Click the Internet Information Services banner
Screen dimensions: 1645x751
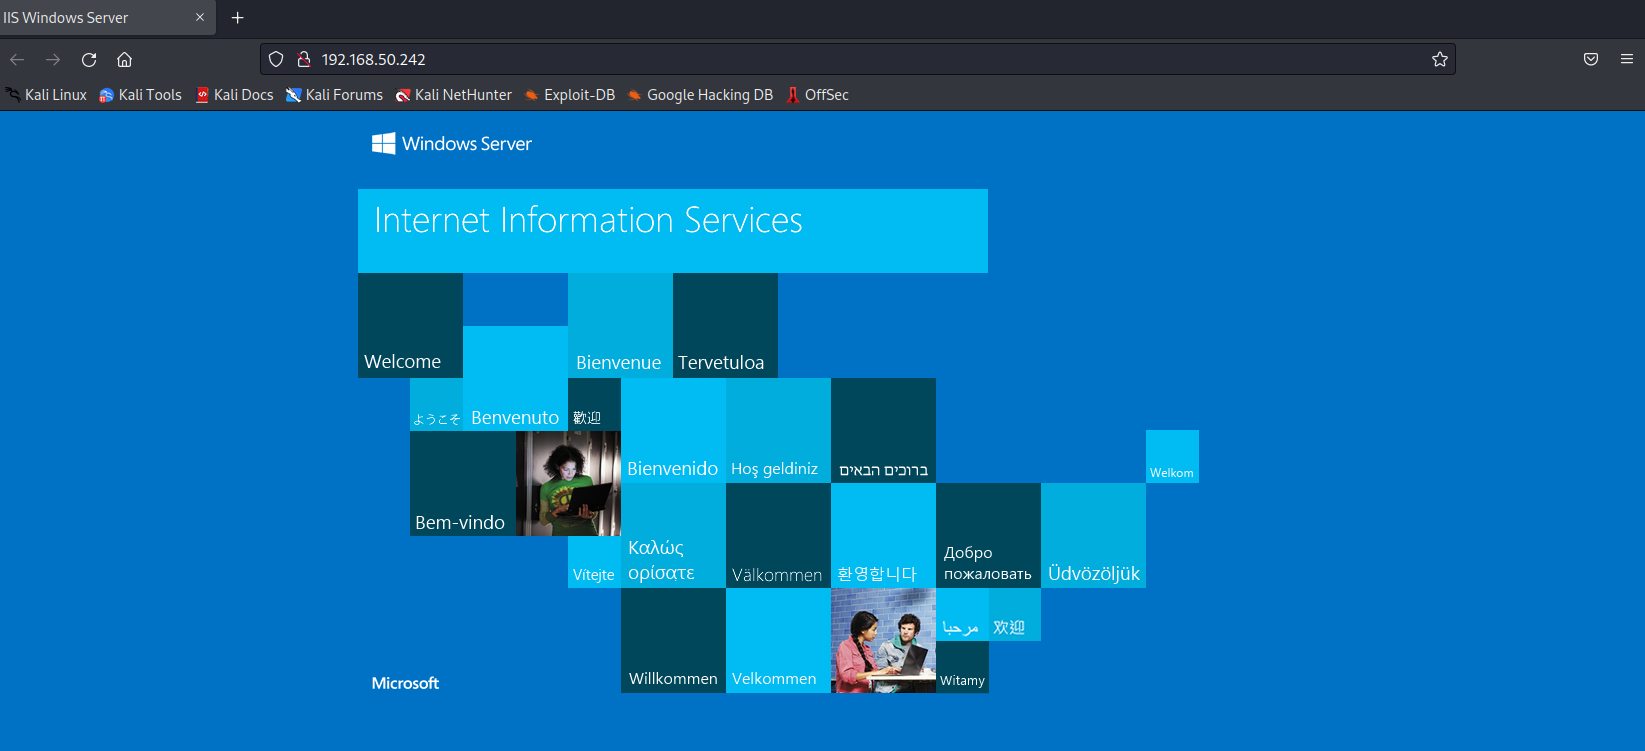pos(672,230)
